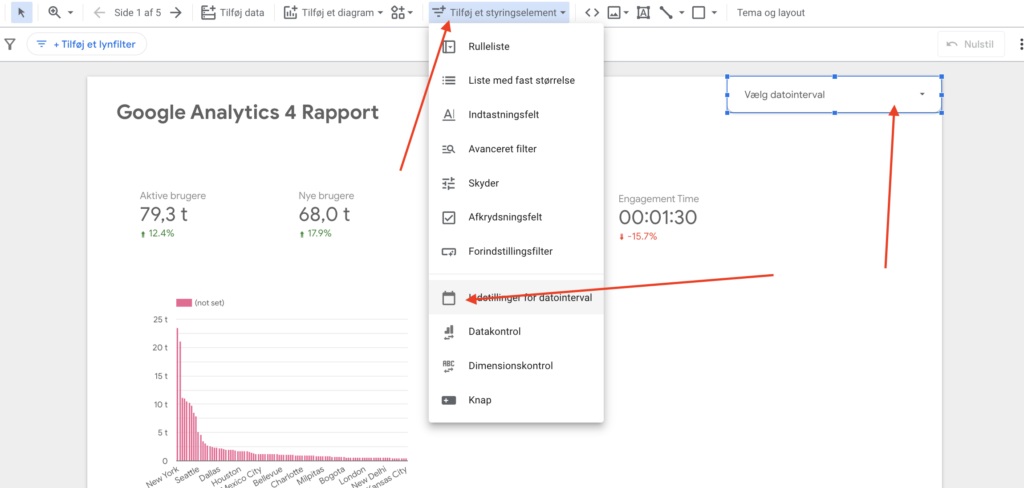Choose the date range control menu item

pyautogui.click(x=516, y=297)
